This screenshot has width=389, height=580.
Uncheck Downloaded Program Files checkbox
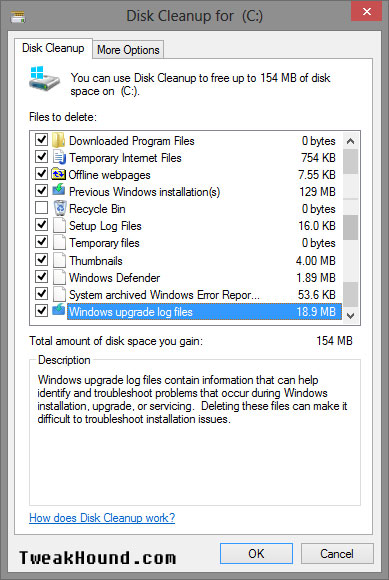tap(41, 140)
